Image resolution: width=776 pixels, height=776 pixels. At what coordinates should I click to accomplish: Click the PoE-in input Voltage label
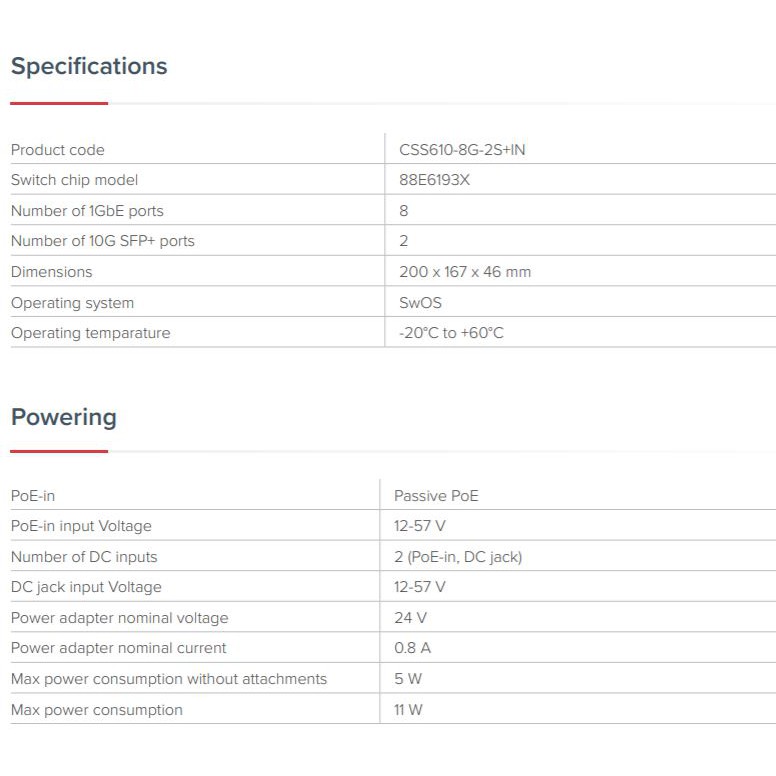coord(81,526)
